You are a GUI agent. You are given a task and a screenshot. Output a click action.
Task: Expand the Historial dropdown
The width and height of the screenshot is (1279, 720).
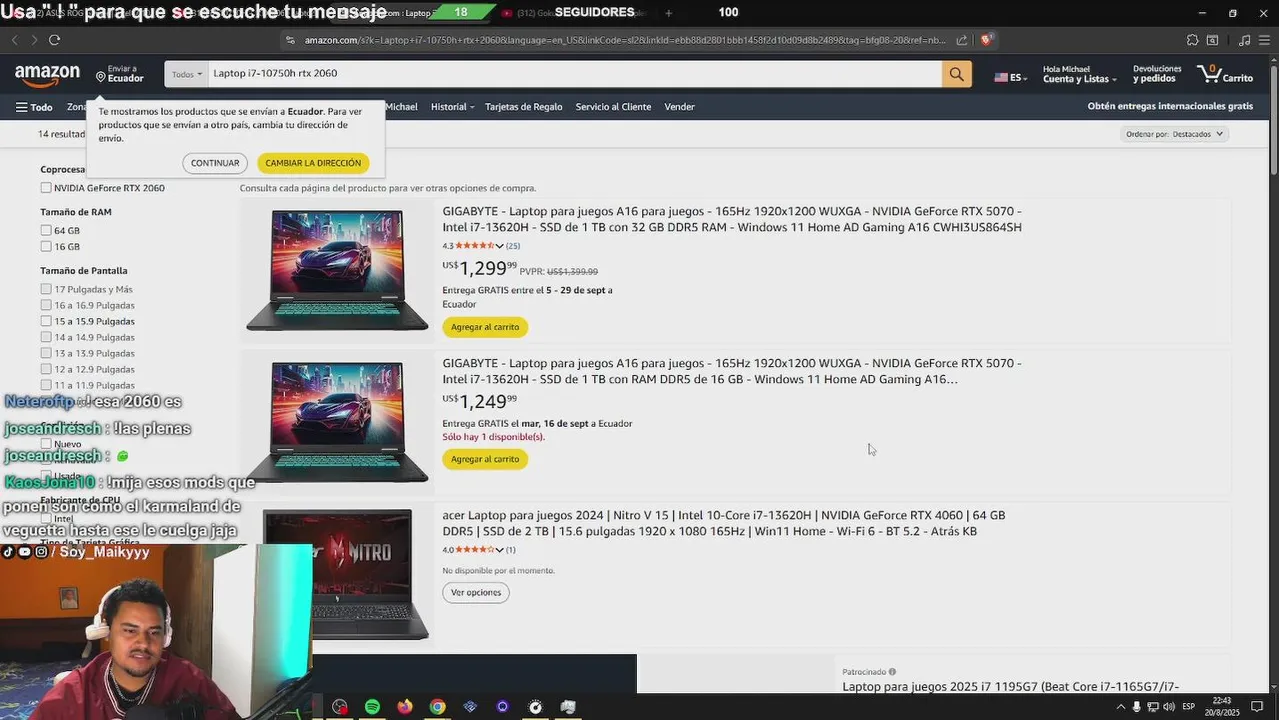pos(452,107)
